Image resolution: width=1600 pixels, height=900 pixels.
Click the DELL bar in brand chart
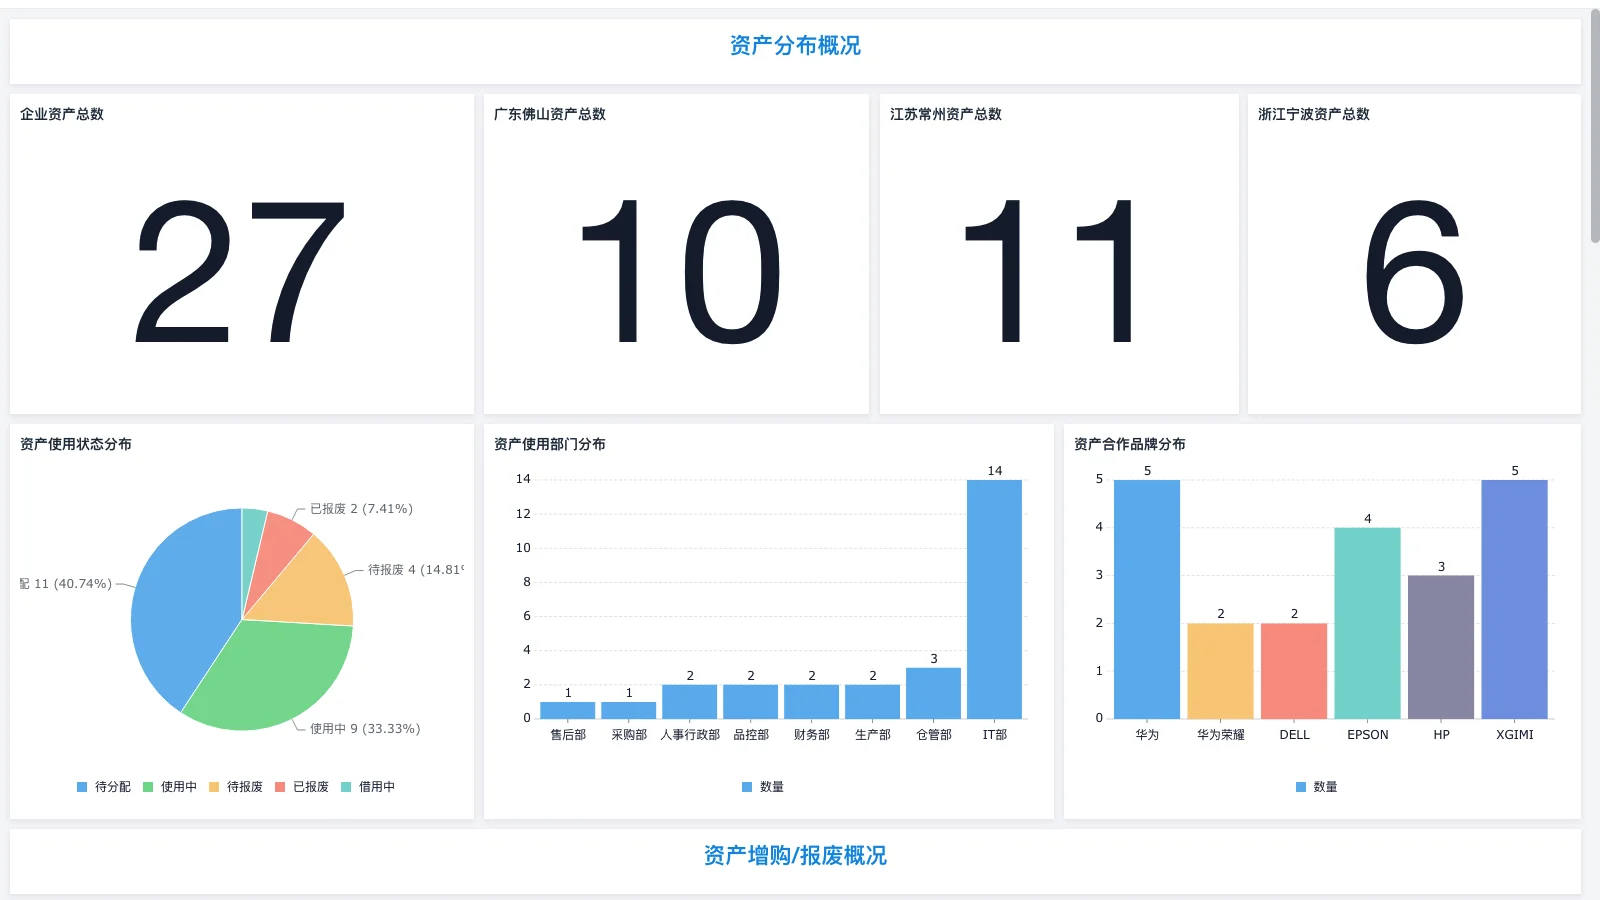pyautogui.click(x=1294, y=671)
